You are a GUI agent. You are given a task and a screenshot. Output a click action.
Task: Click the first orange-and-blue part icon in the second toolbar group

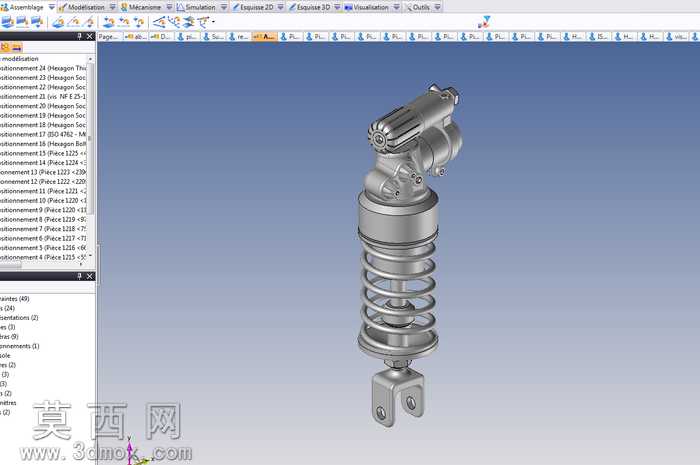click(58, 22)
